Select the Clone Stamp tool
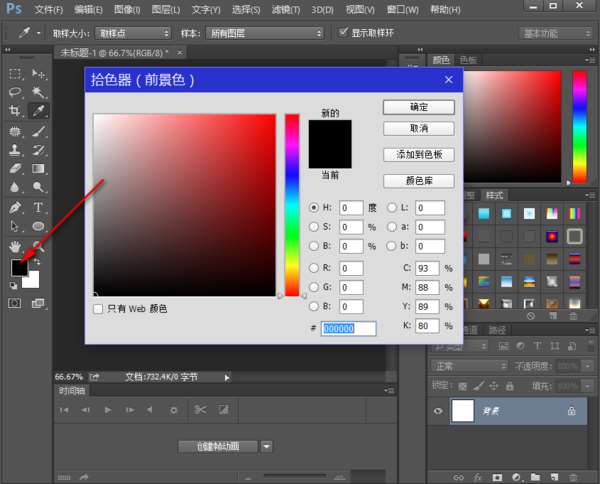This screenshot has width=600, height=484. tap(15, 150)
